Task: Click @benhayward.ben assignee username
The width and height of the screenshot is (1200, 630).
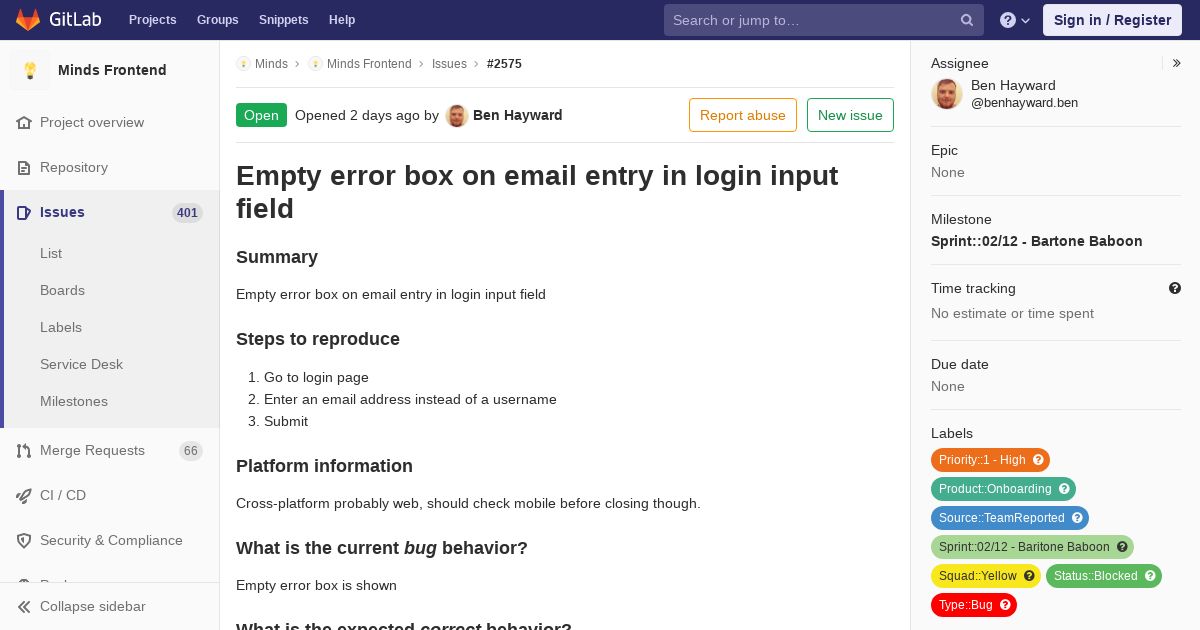Action: [x=1024, y=102]
